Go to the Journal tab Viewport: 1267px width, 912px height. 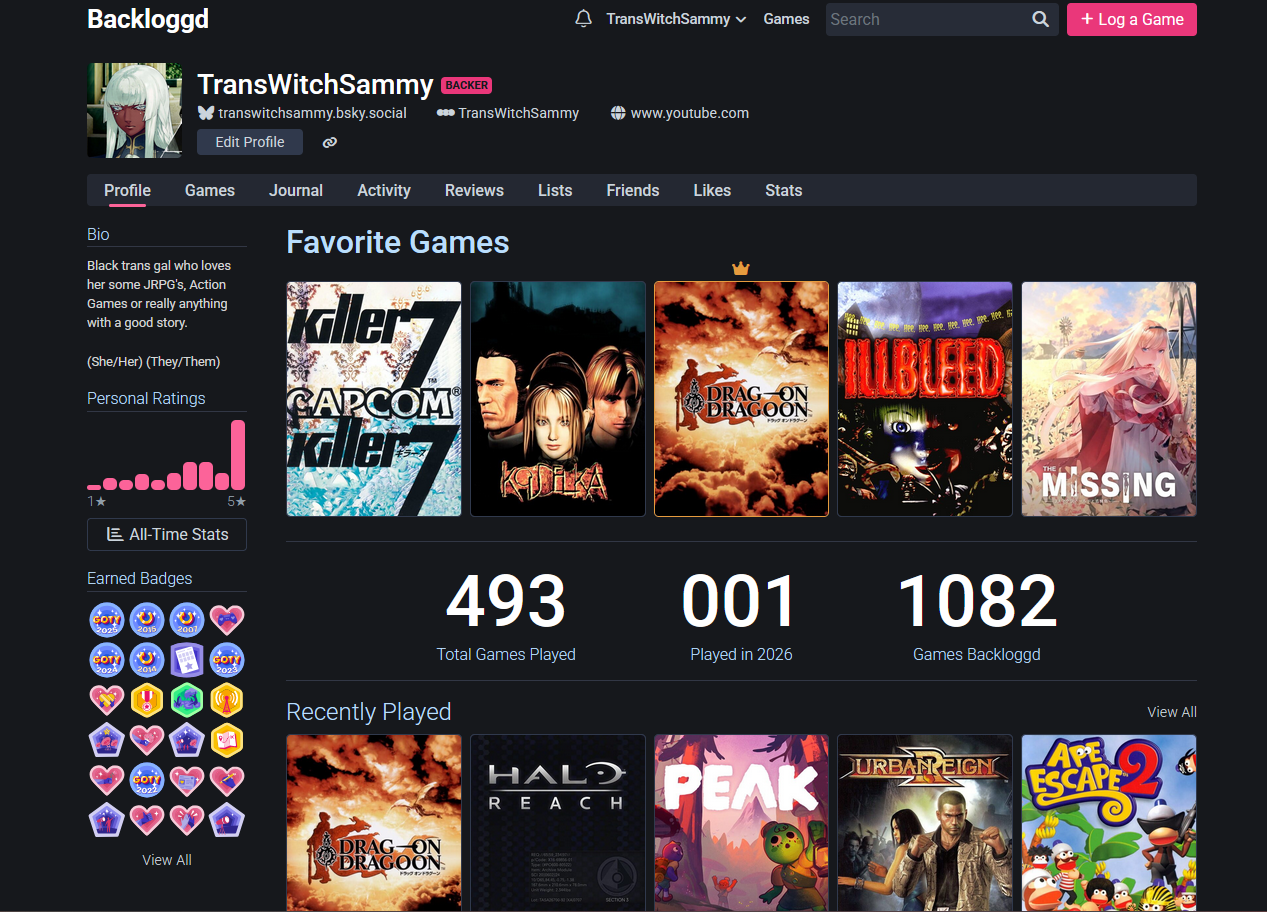[x=296, y=190]
